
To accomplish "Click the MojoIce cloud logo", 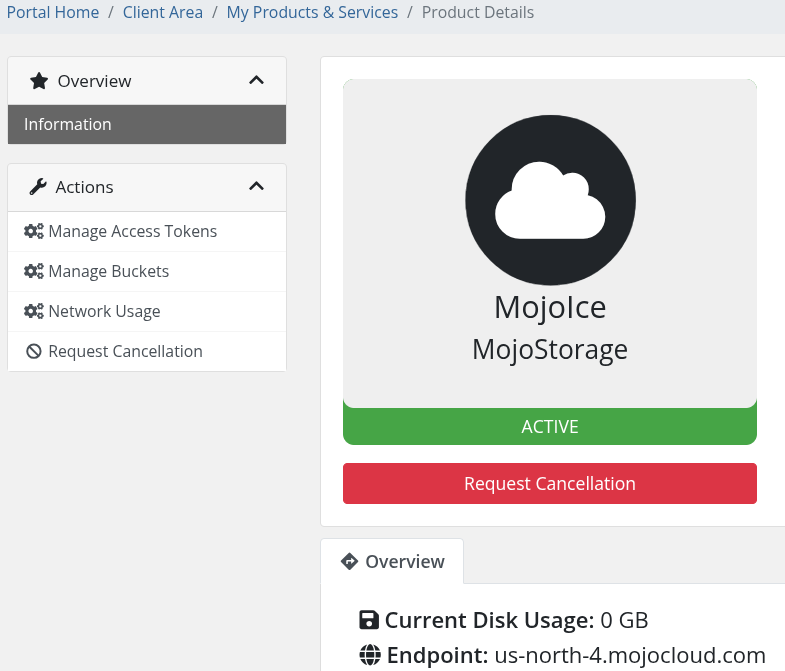I will pyautogui.click(x=550, y=200).
